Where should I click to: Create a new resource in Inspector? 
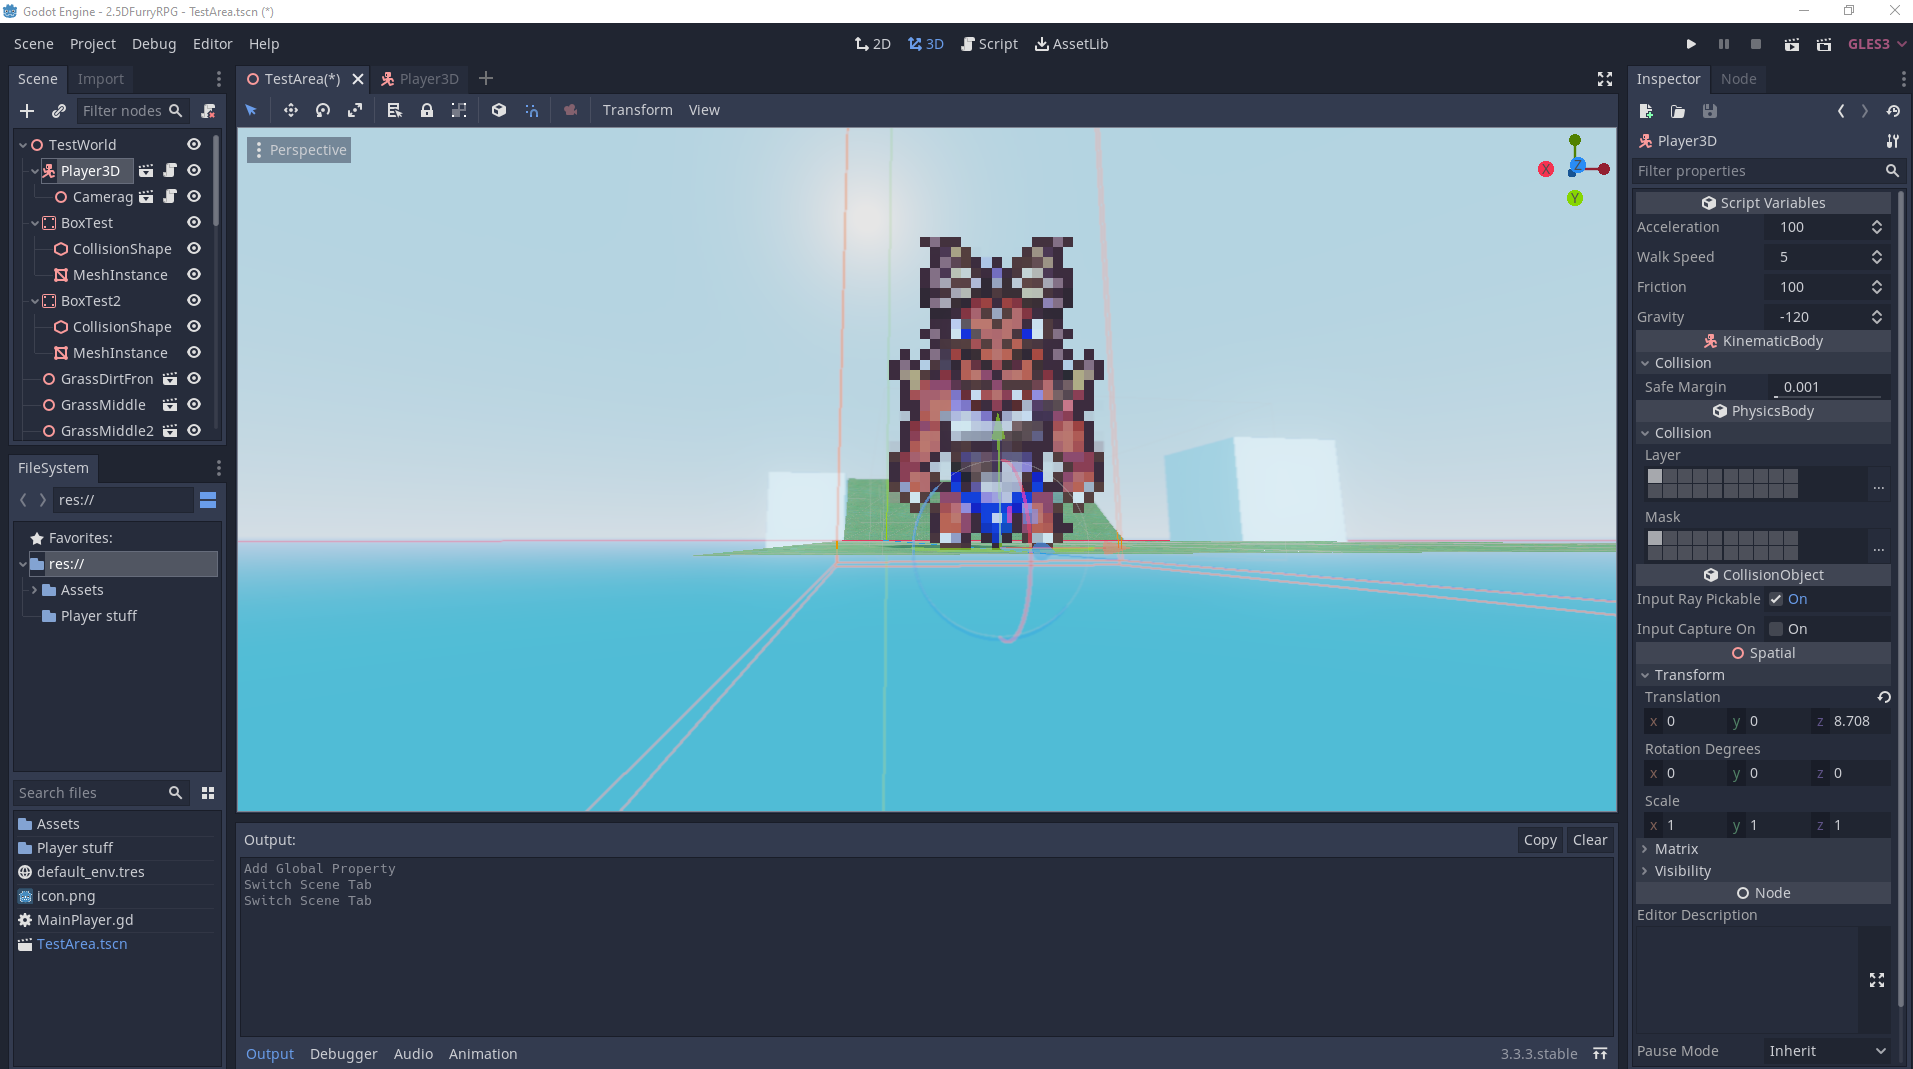pyautogui.click(x=1646, y=111)
